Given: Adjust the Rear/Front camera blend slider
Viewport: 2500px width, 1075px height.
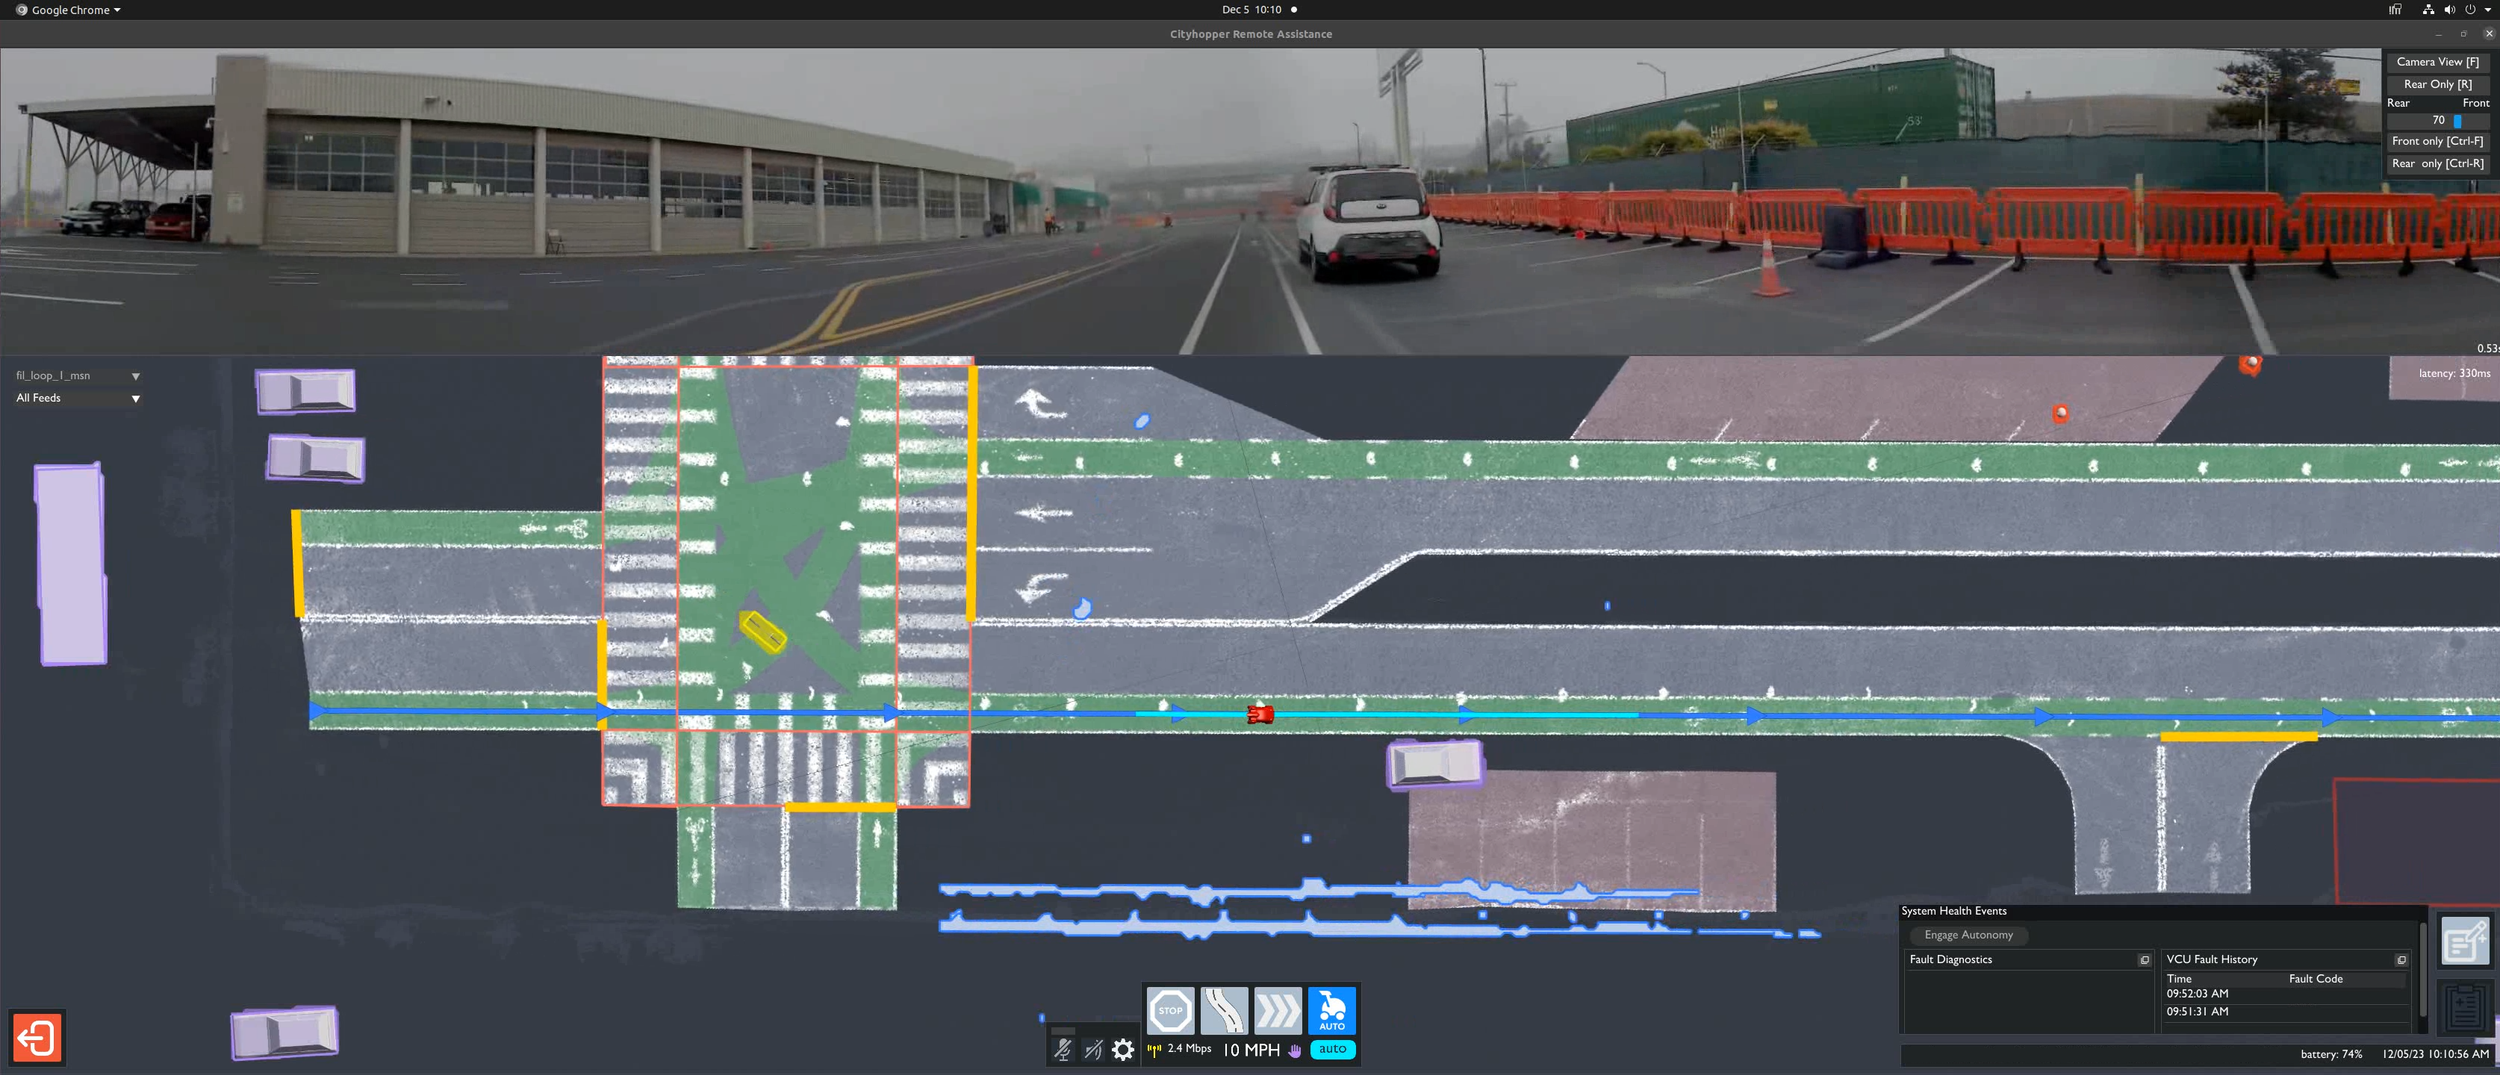Looking at the screenshot, I should pos(2438,120).
